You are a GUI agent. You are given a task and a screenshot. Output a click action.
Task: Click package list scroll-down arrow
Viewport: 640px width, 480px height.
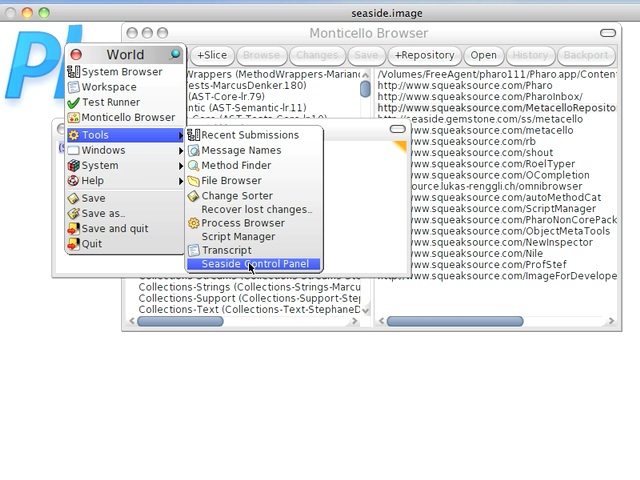click(x=365, y=311)
